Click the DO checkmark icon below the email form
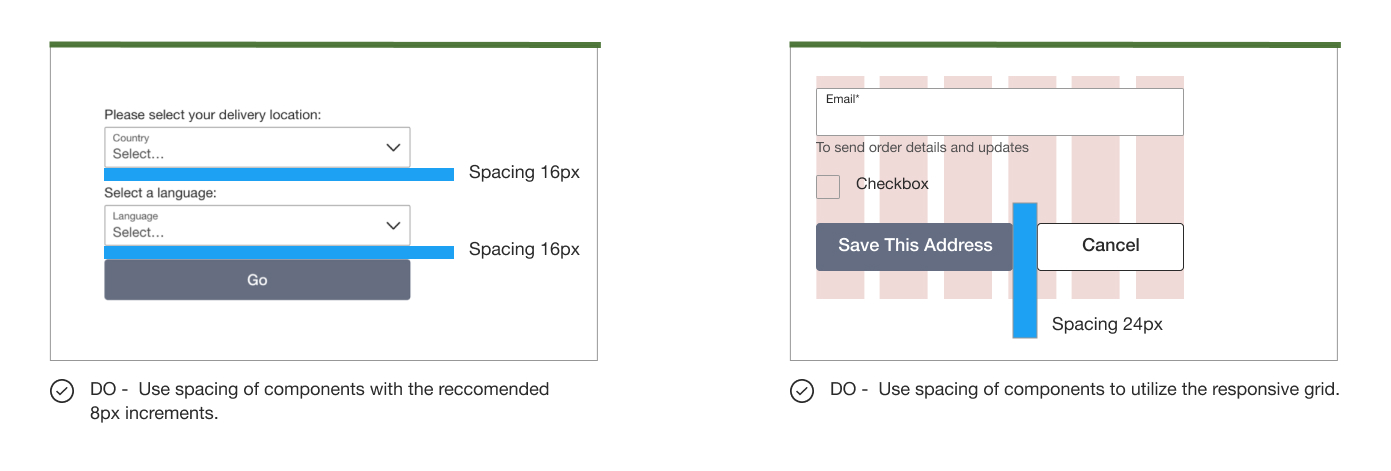Screen dimensions: 1391x471 coord(802,391)
